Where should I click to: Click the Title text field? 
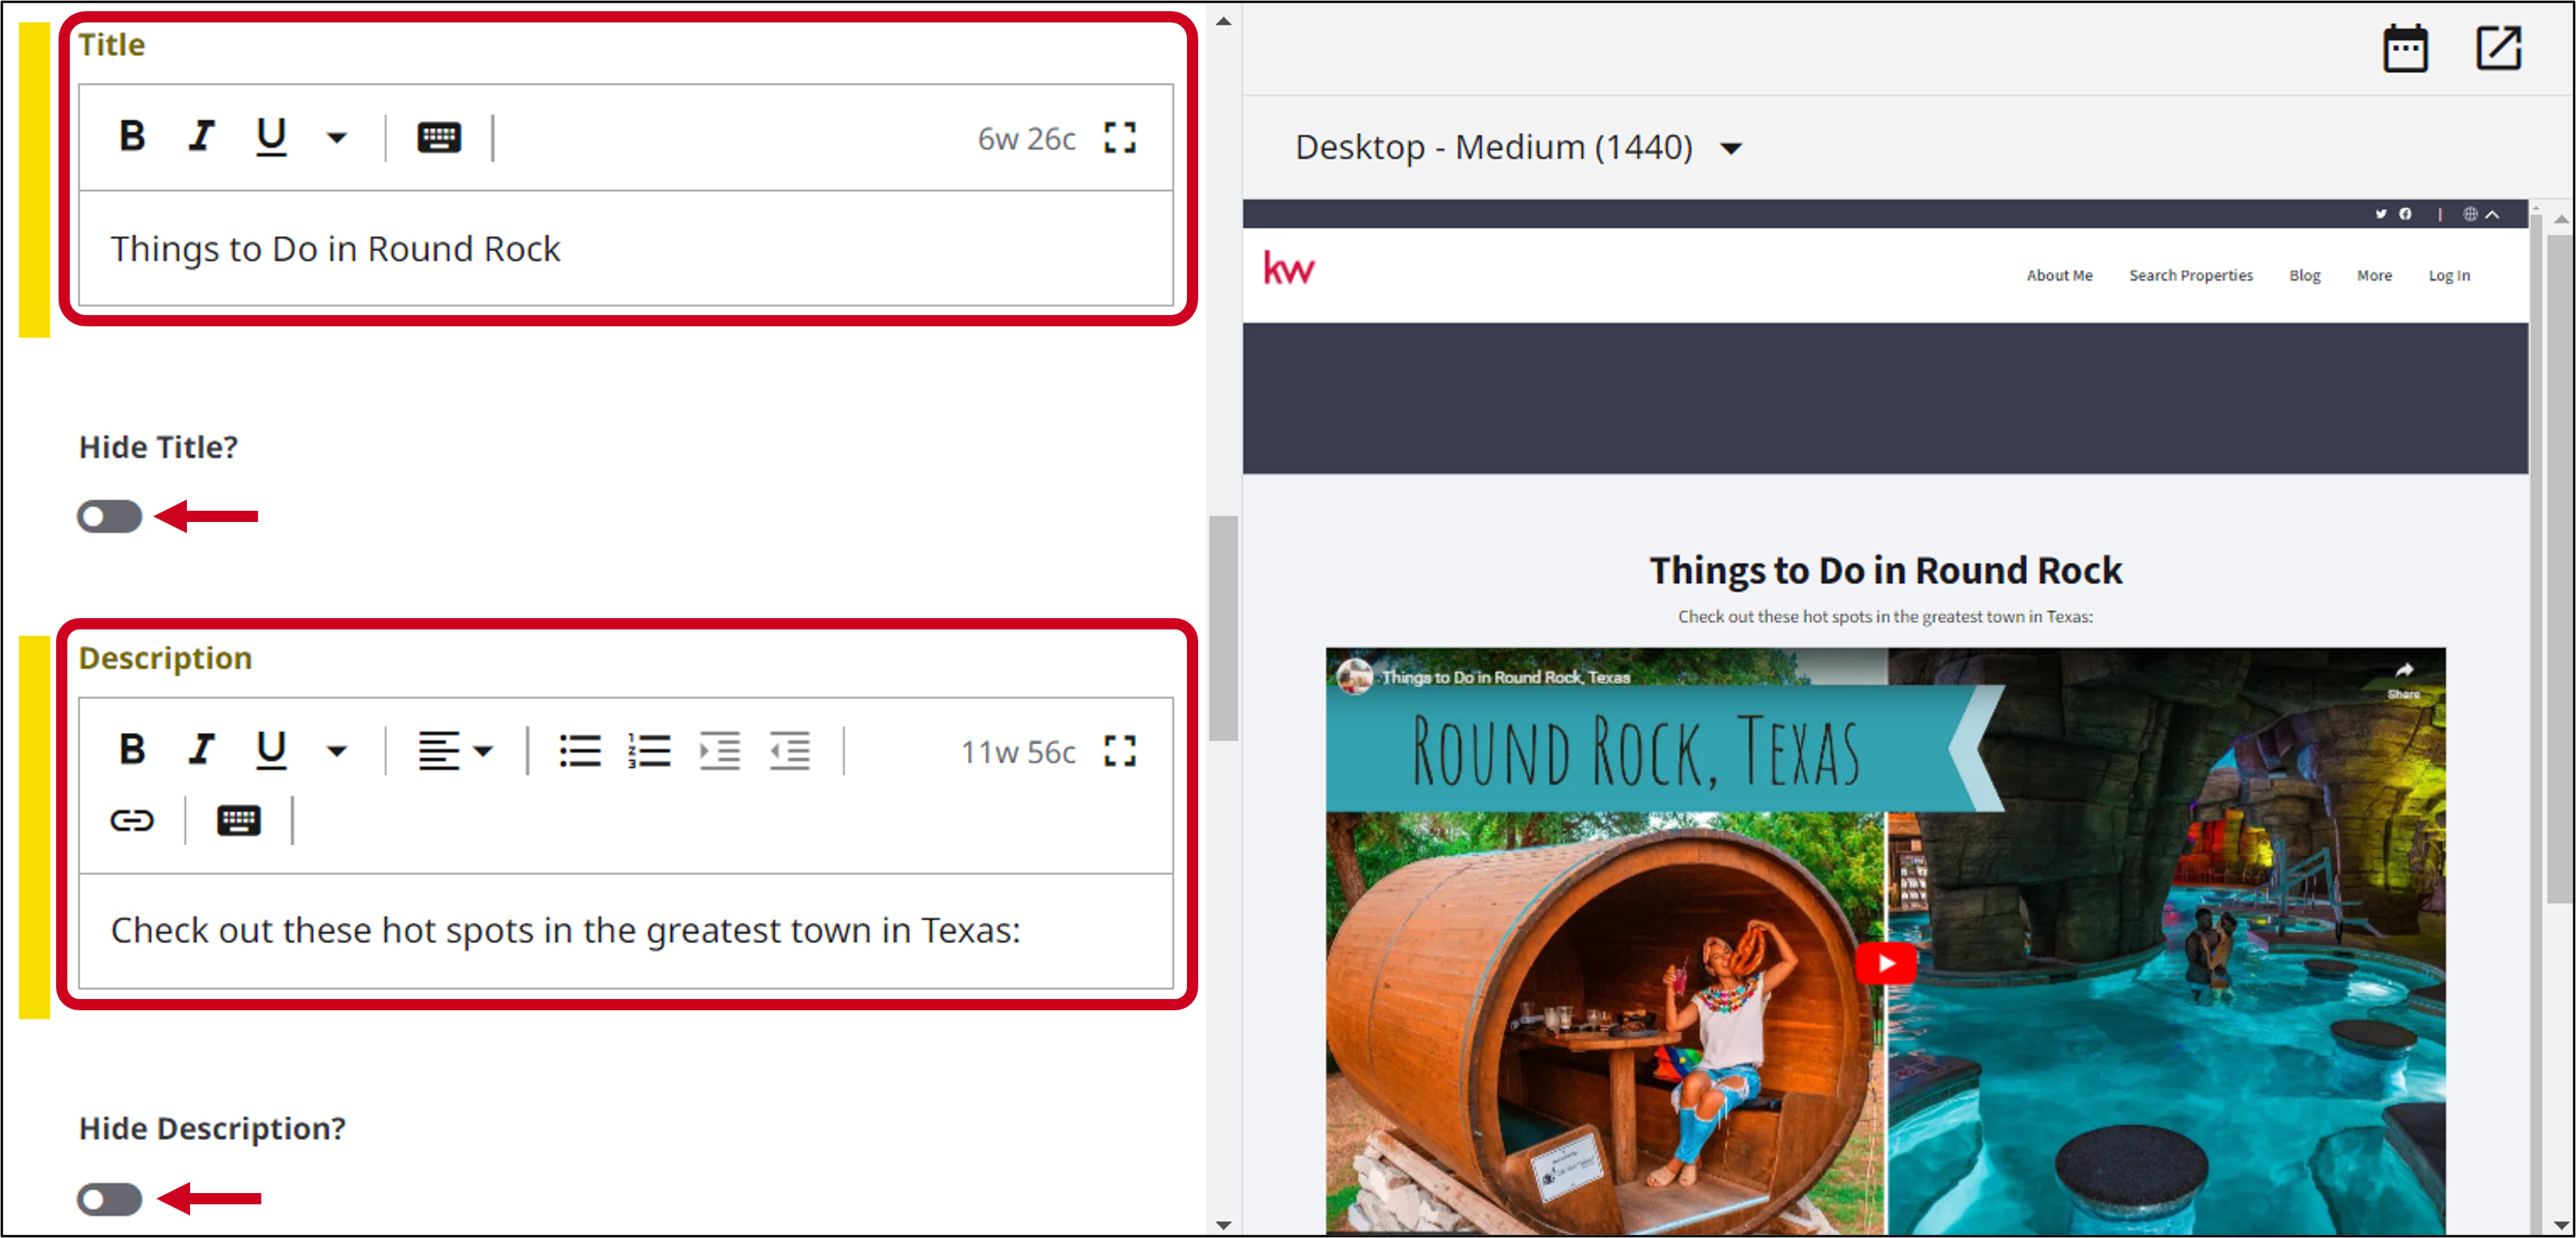[x=626, y=248]
